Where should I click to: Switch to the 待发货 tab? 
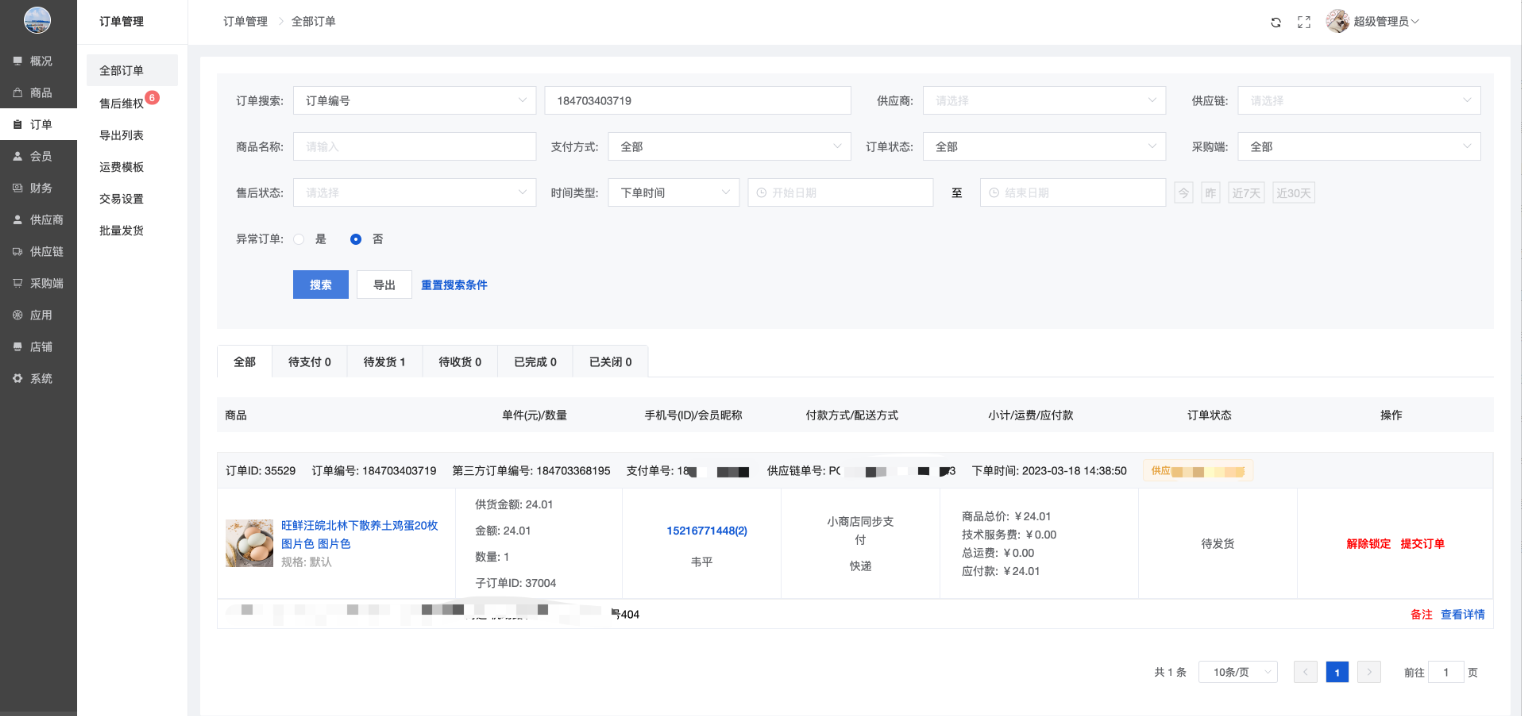384,362
